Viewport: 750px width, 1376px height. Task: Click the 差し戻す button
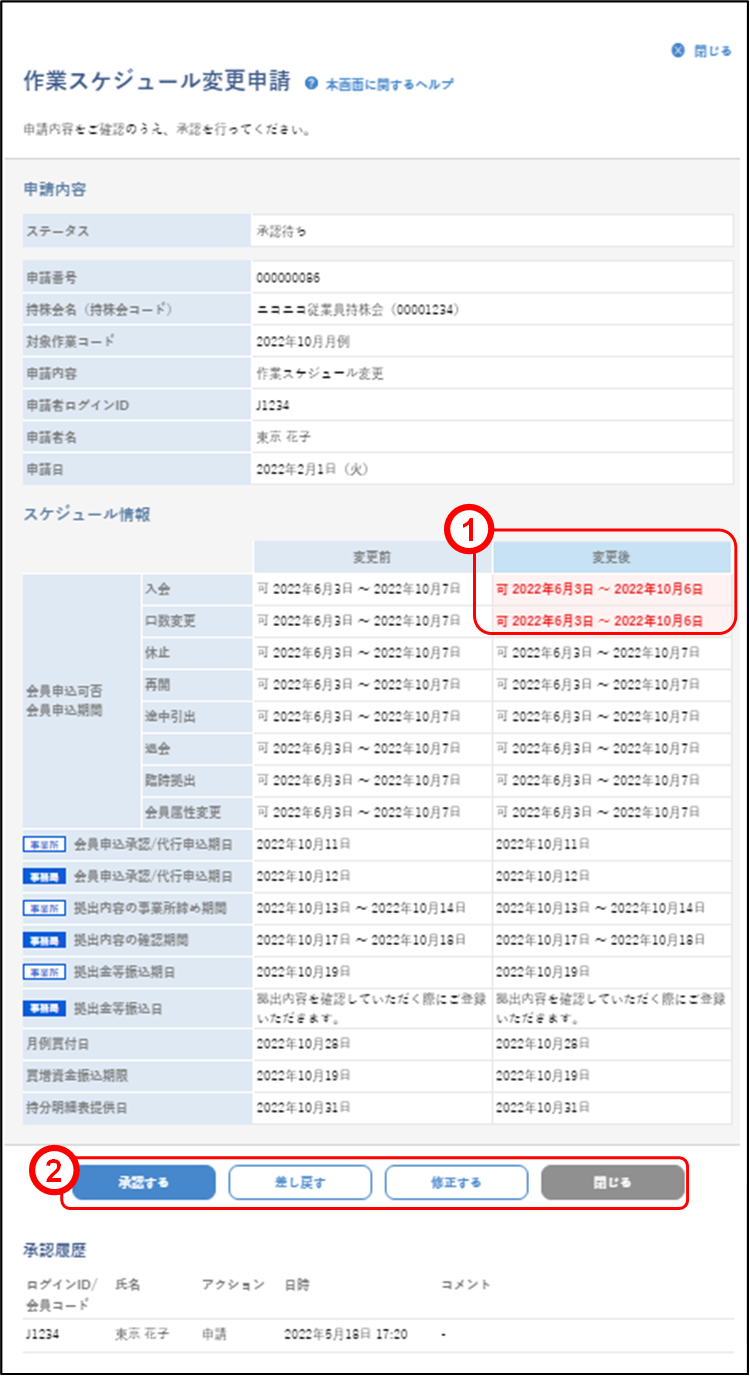(x=300, y=1182)
